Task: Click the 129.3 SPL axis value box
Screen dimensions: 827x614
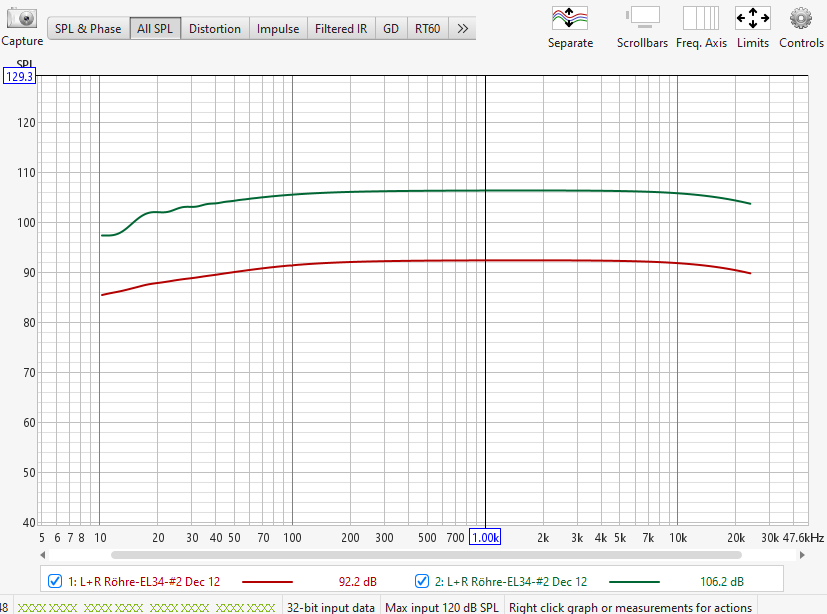Action: click(20, 77)
